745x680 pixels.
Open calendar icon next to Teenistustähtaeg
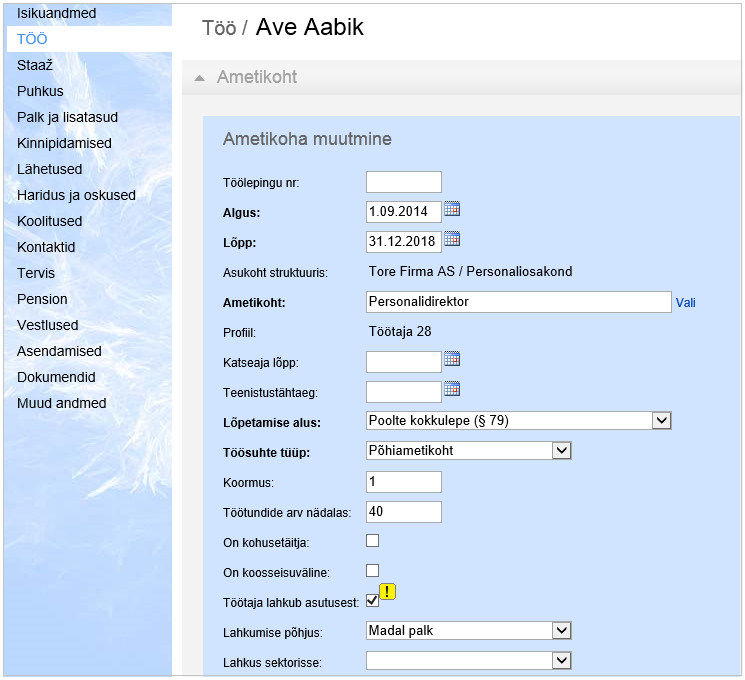(x=452, y=389)
